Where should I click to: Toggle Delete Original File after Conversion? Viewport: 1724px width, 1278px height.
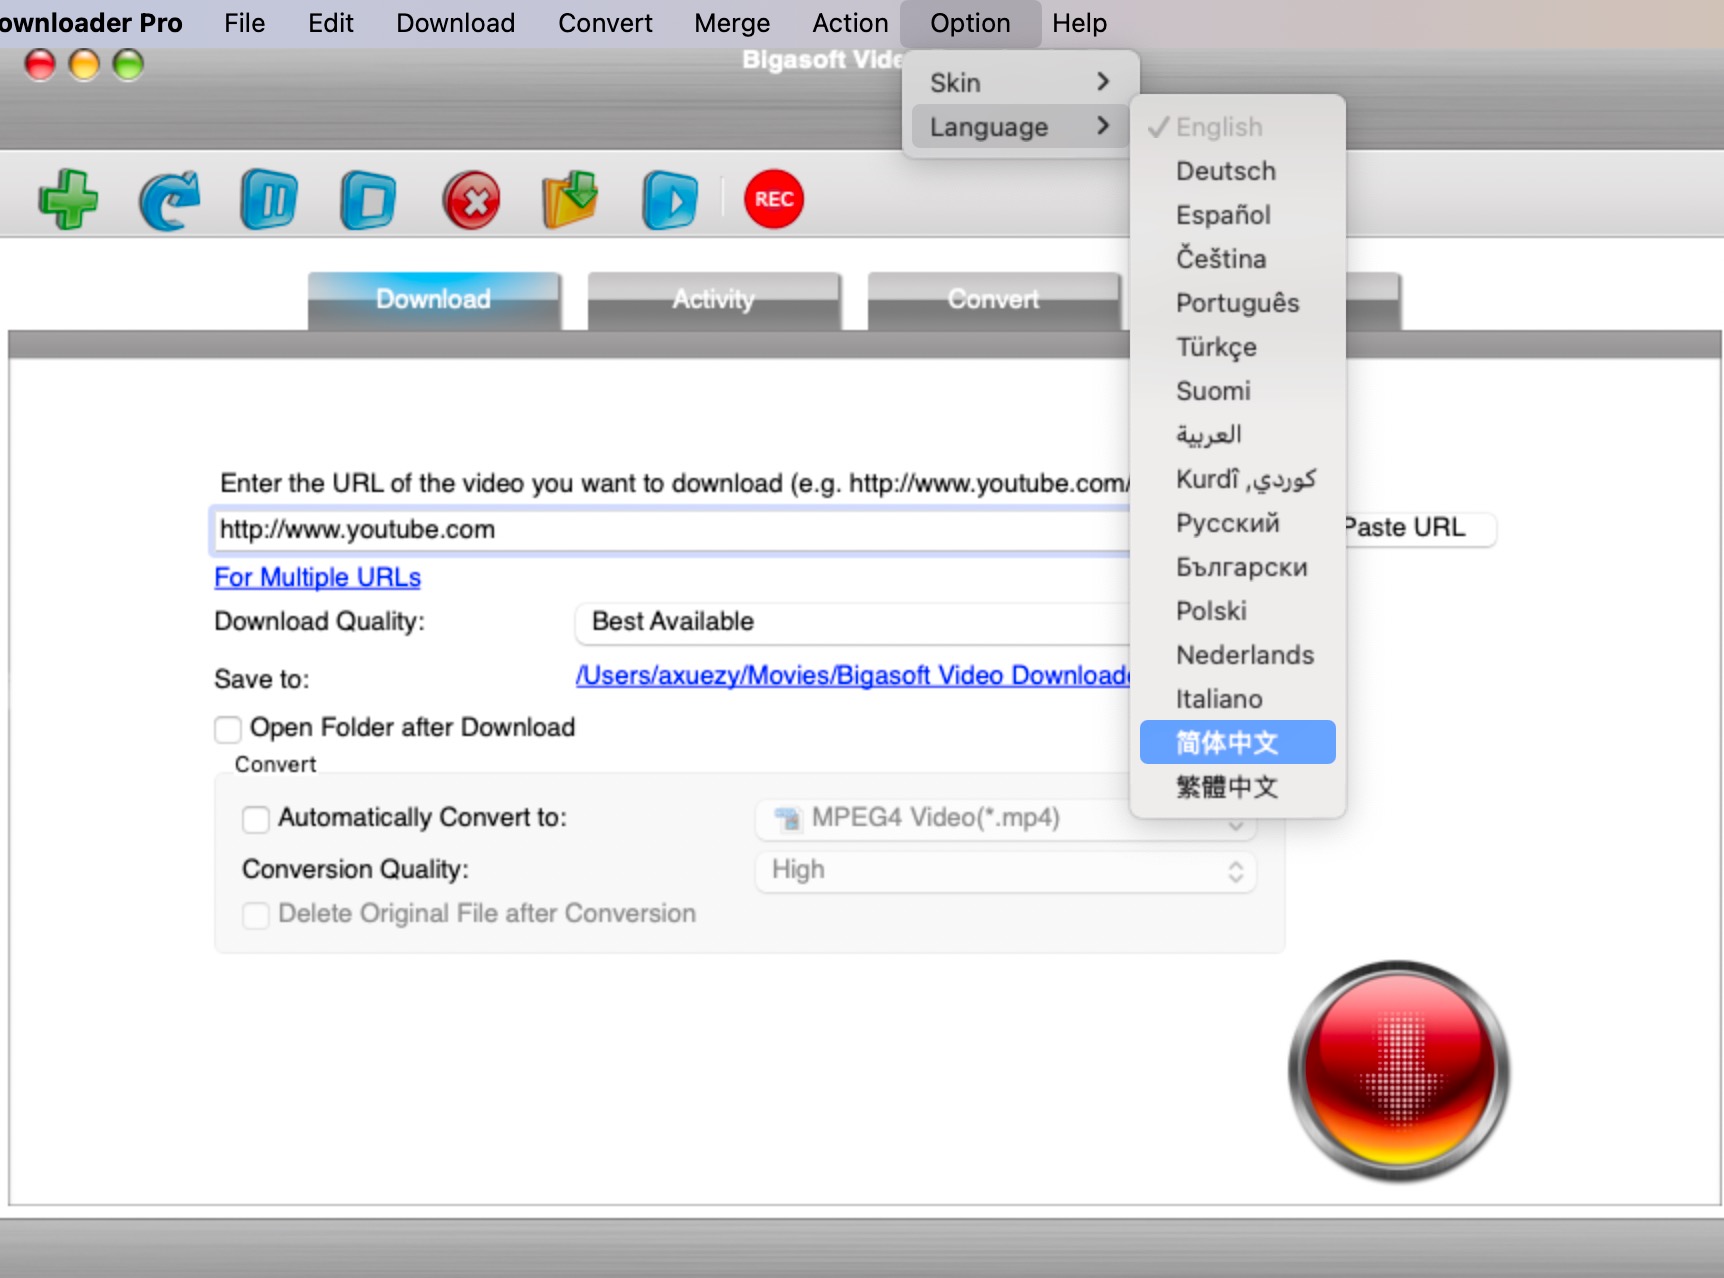pos(256,915)
